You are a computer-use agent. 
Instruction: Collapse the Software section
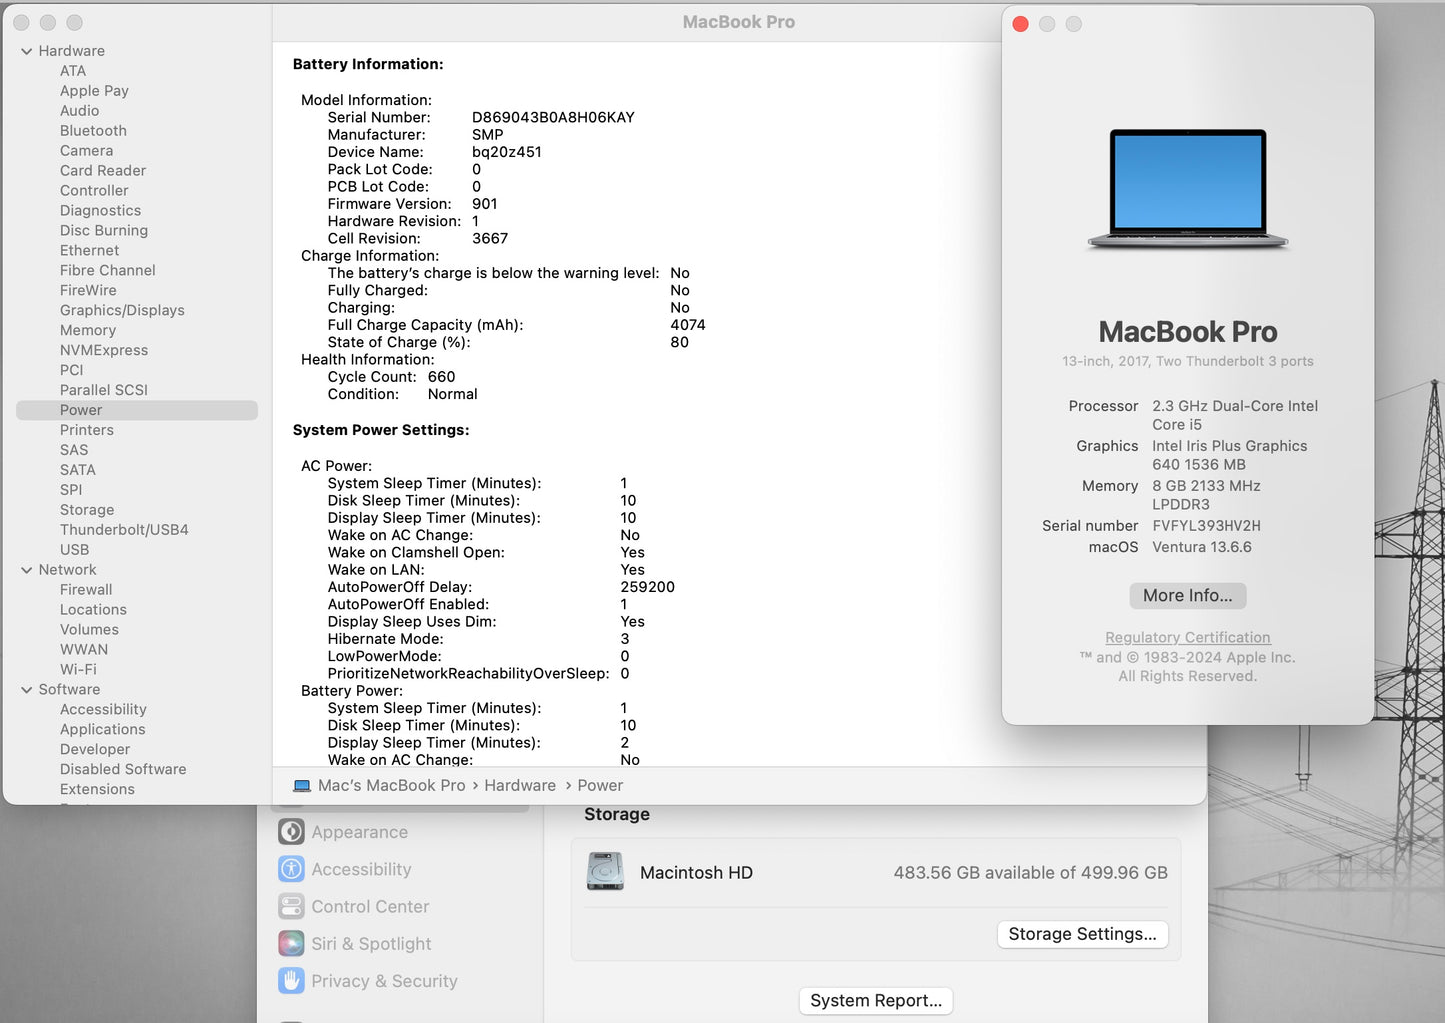[26, 689]
